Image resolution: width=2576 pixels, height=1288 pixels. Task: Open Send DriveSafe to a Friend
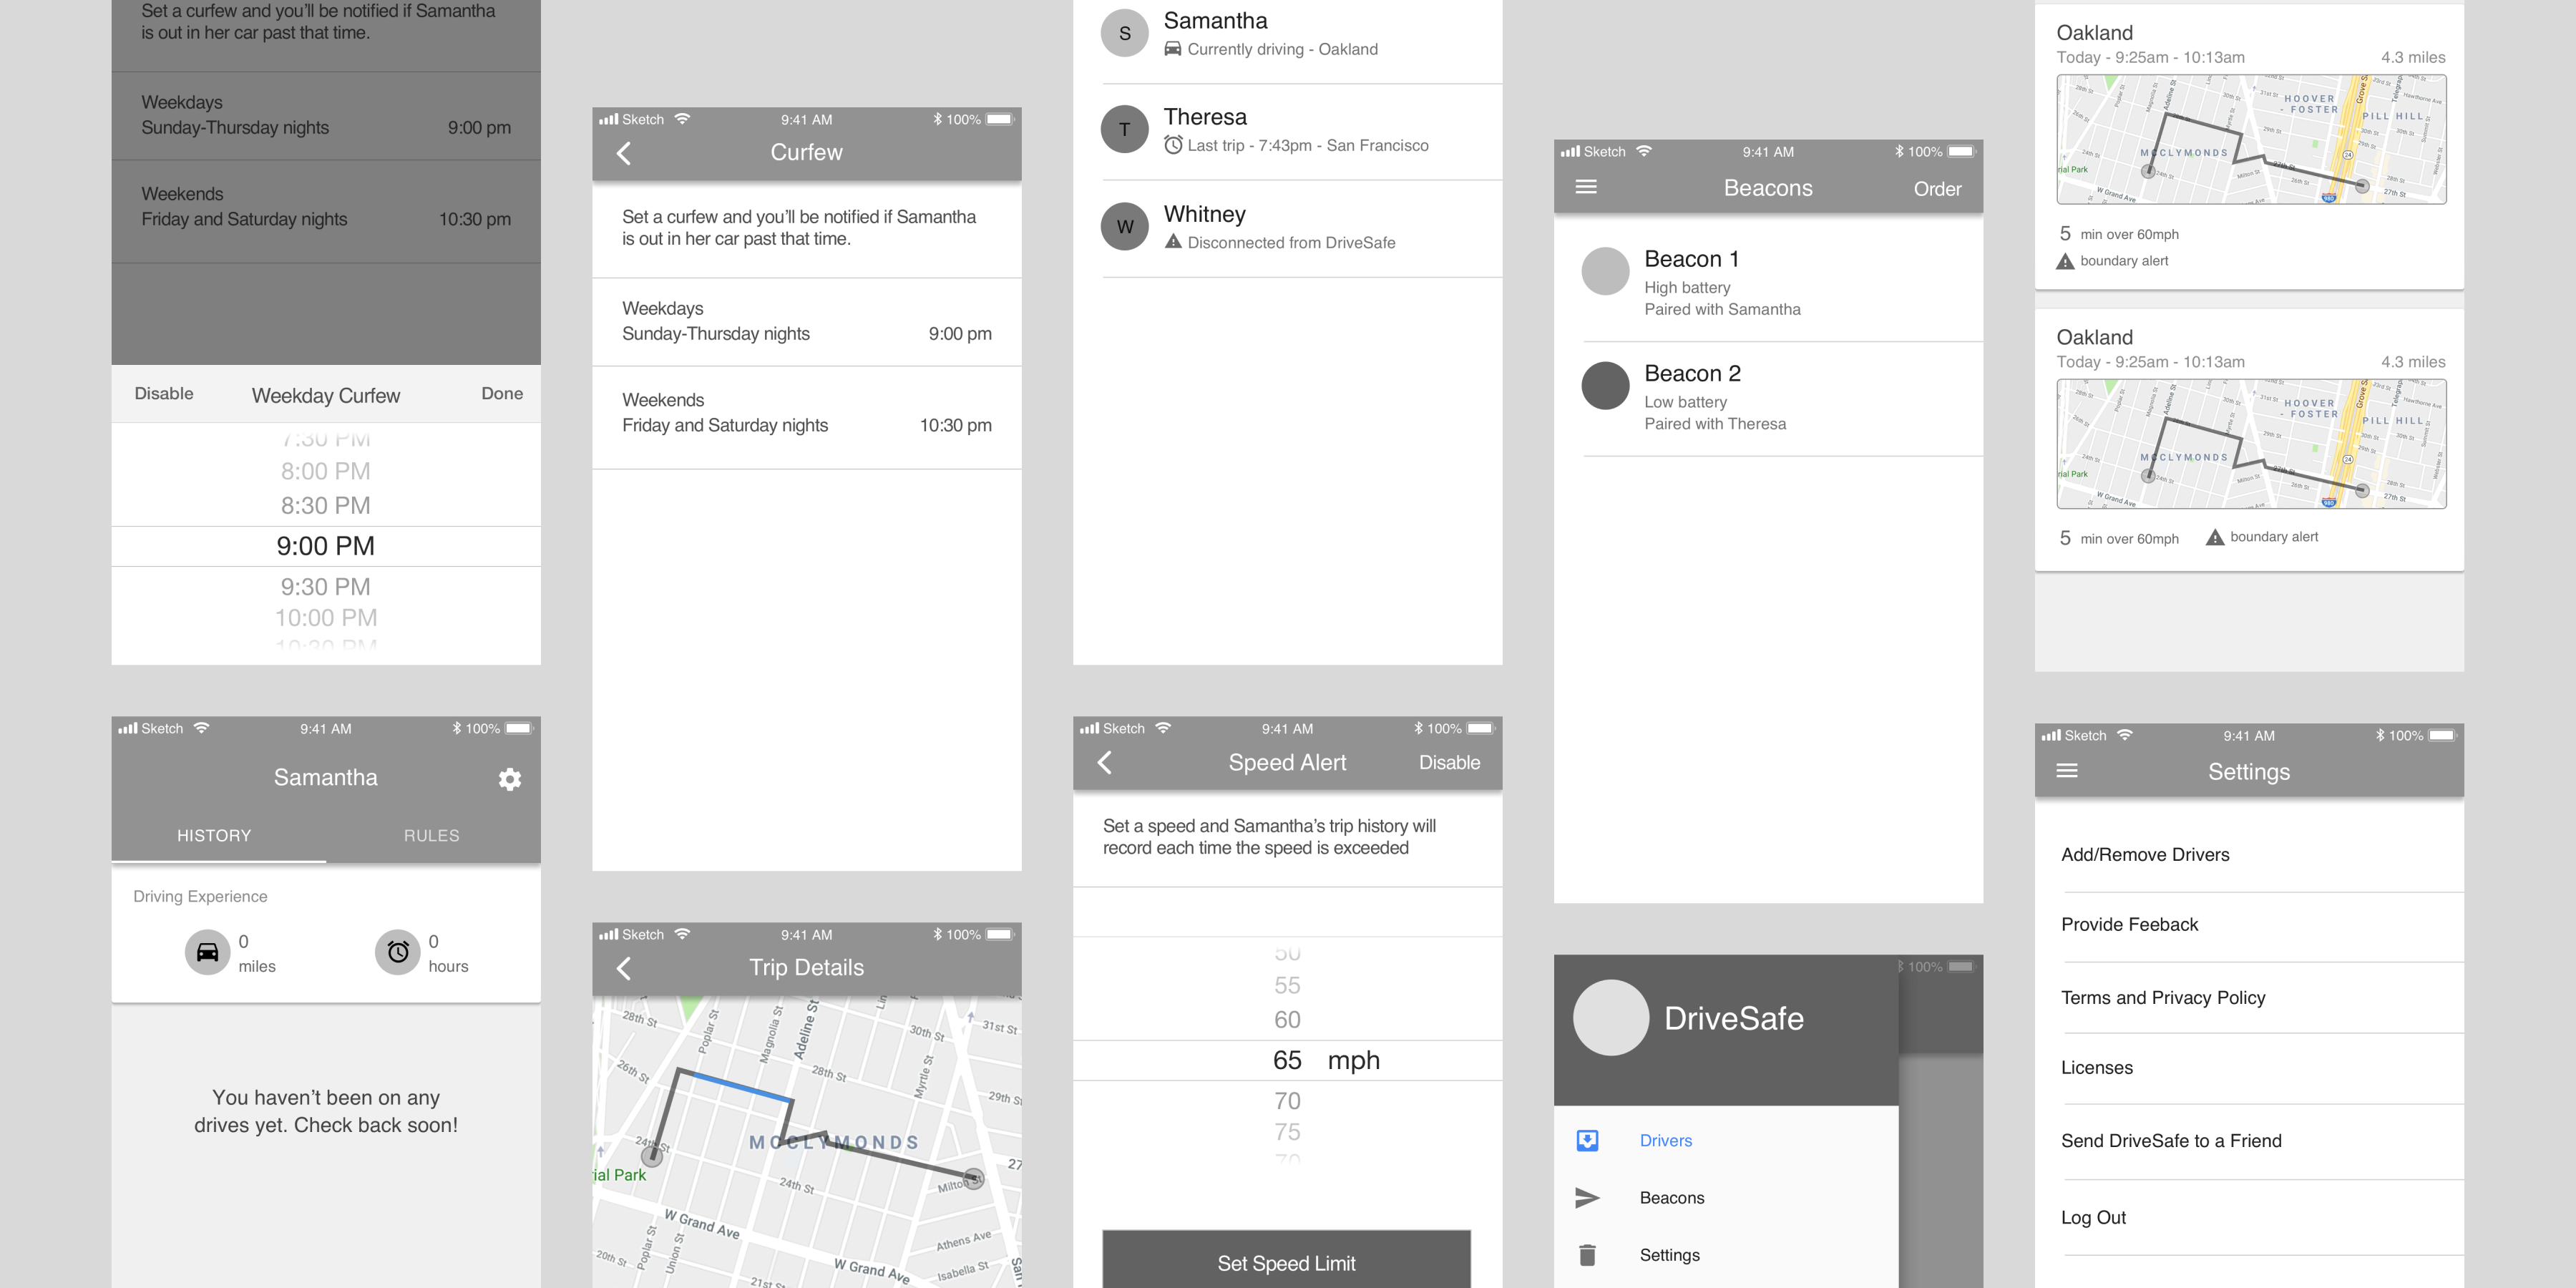2249,1141
